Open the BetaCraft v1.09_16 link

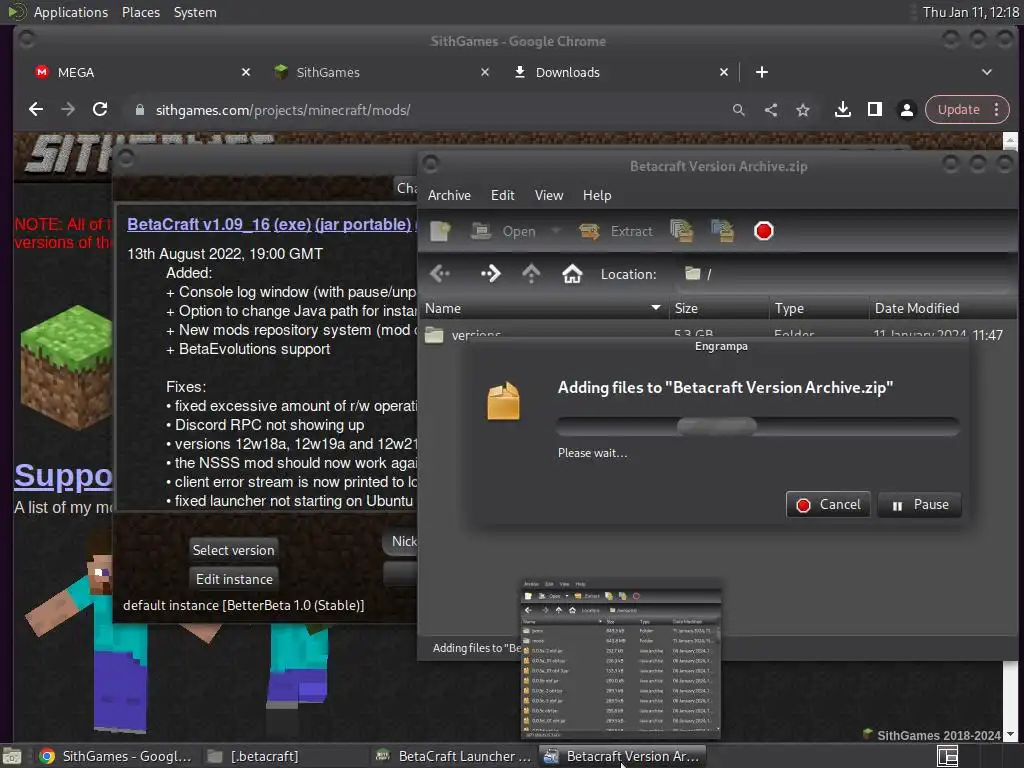(x=199, y=224)
